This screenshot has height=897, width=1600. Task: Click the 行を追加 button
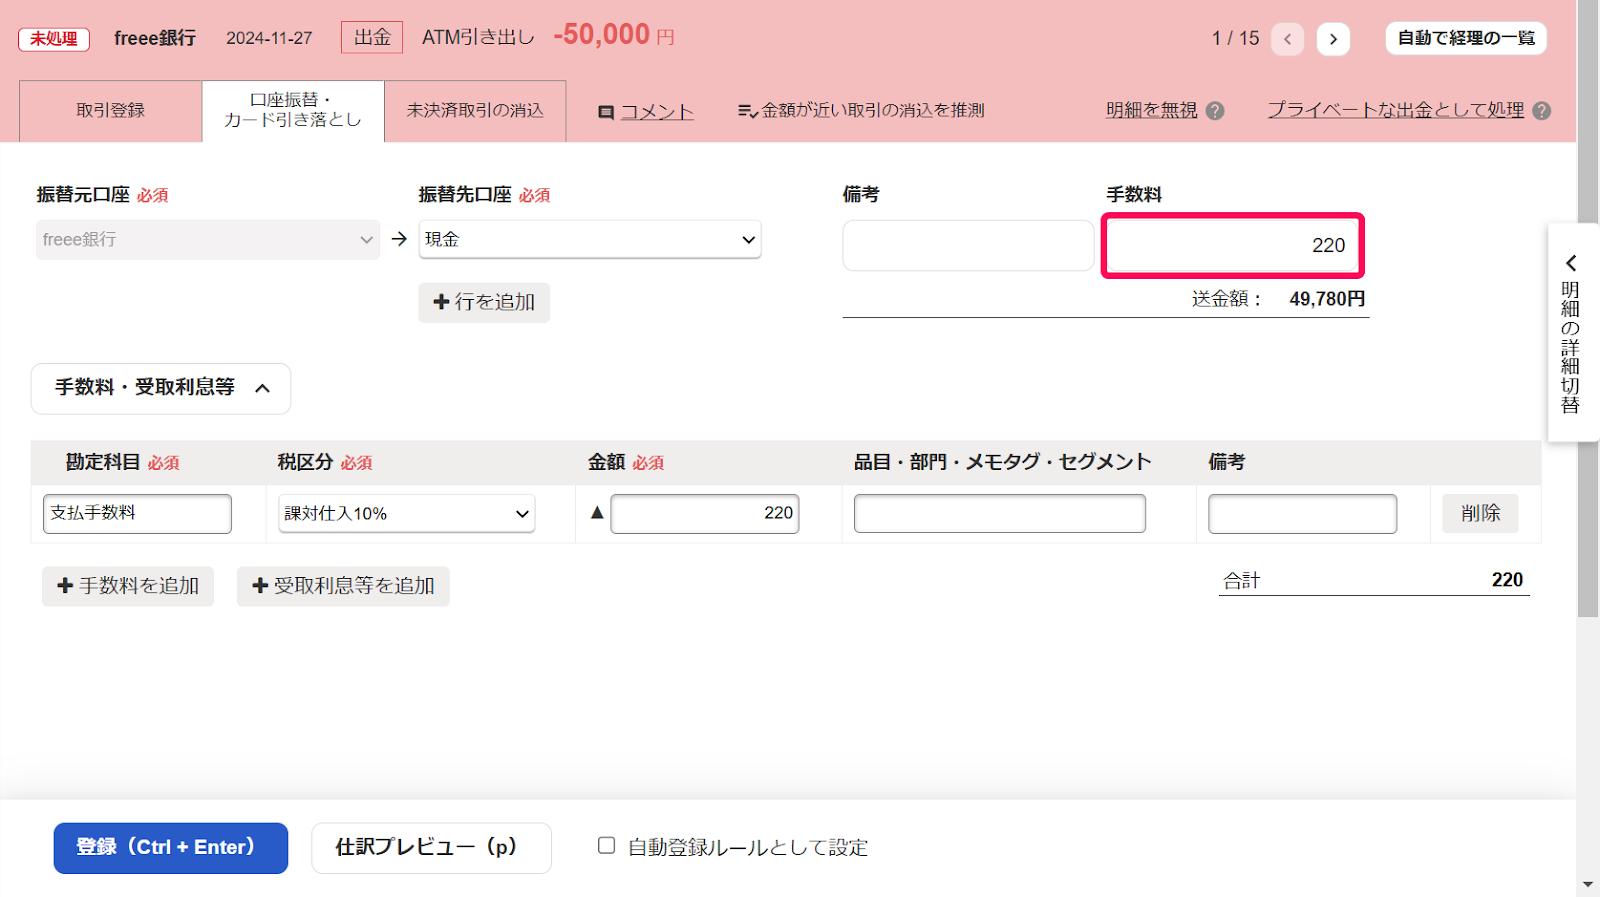click(484, 302)
